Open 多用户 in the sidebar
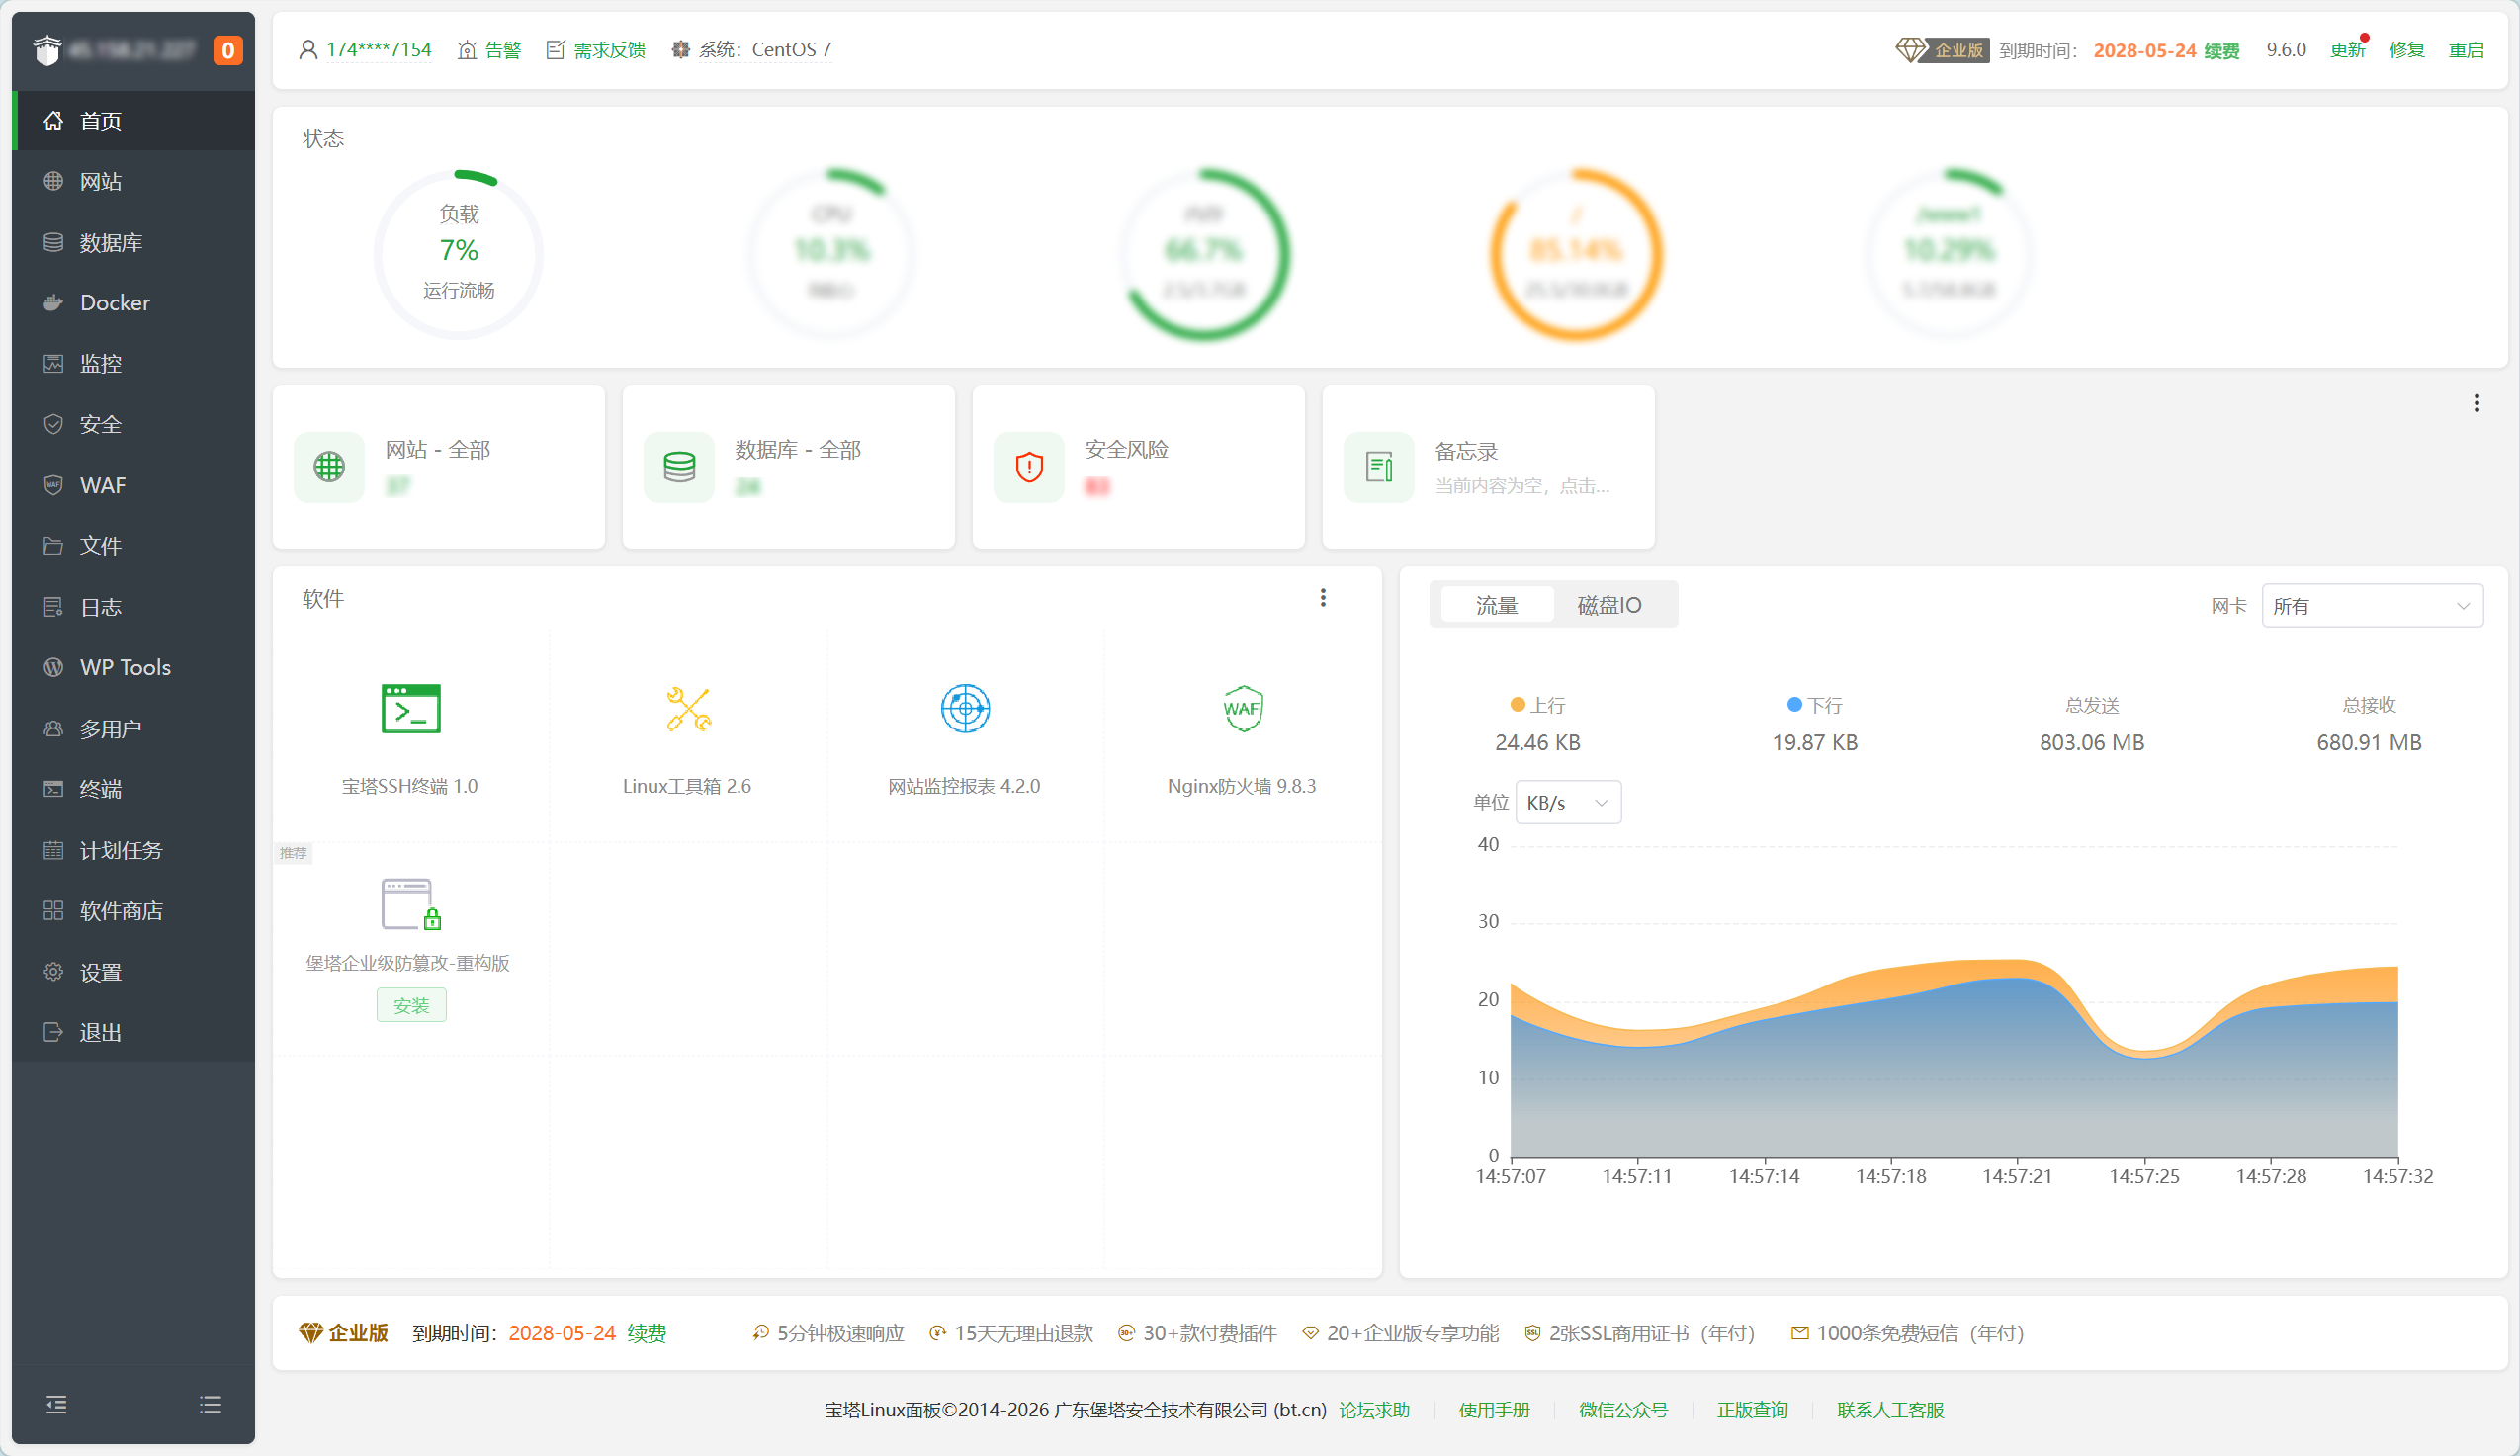Viewport: 2520px width, 1456px height. 134,729
